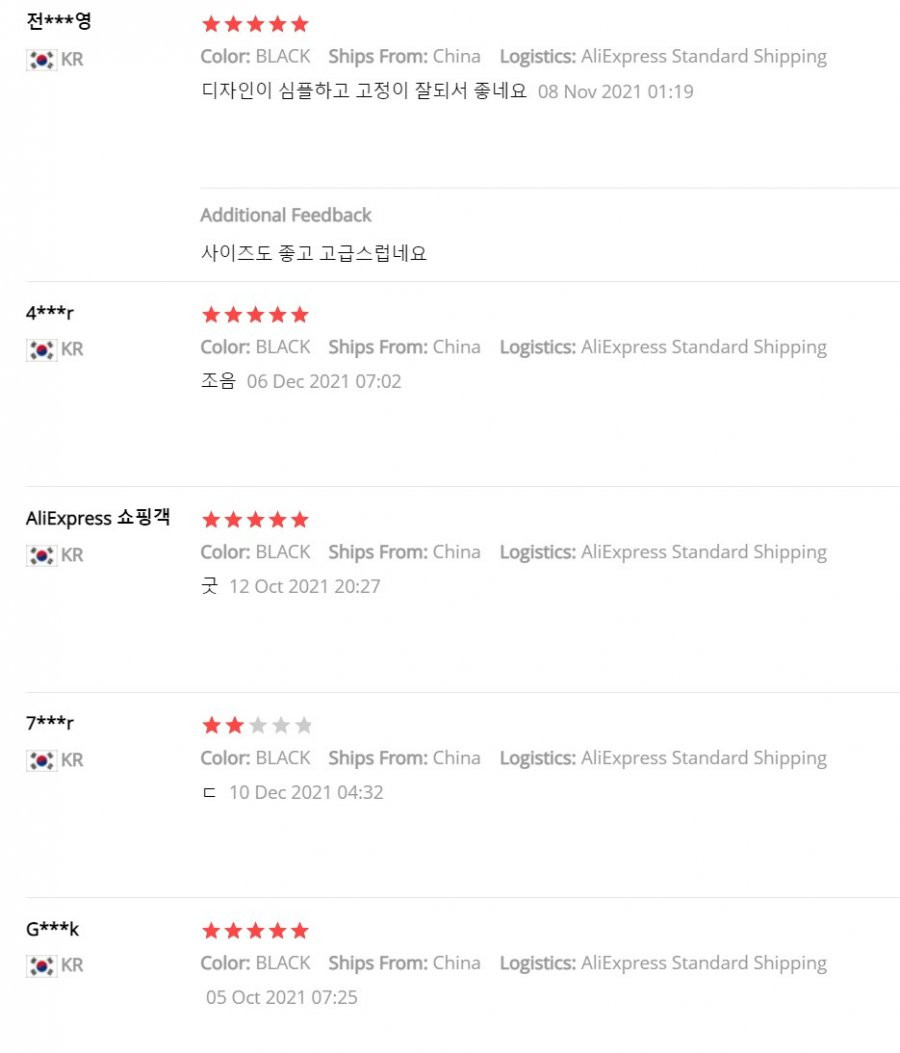Screen dimensions: 900x1053
Task: Open the AliExpress 쇼핑객 reviewer name
Action: click(x=98, y=518)
